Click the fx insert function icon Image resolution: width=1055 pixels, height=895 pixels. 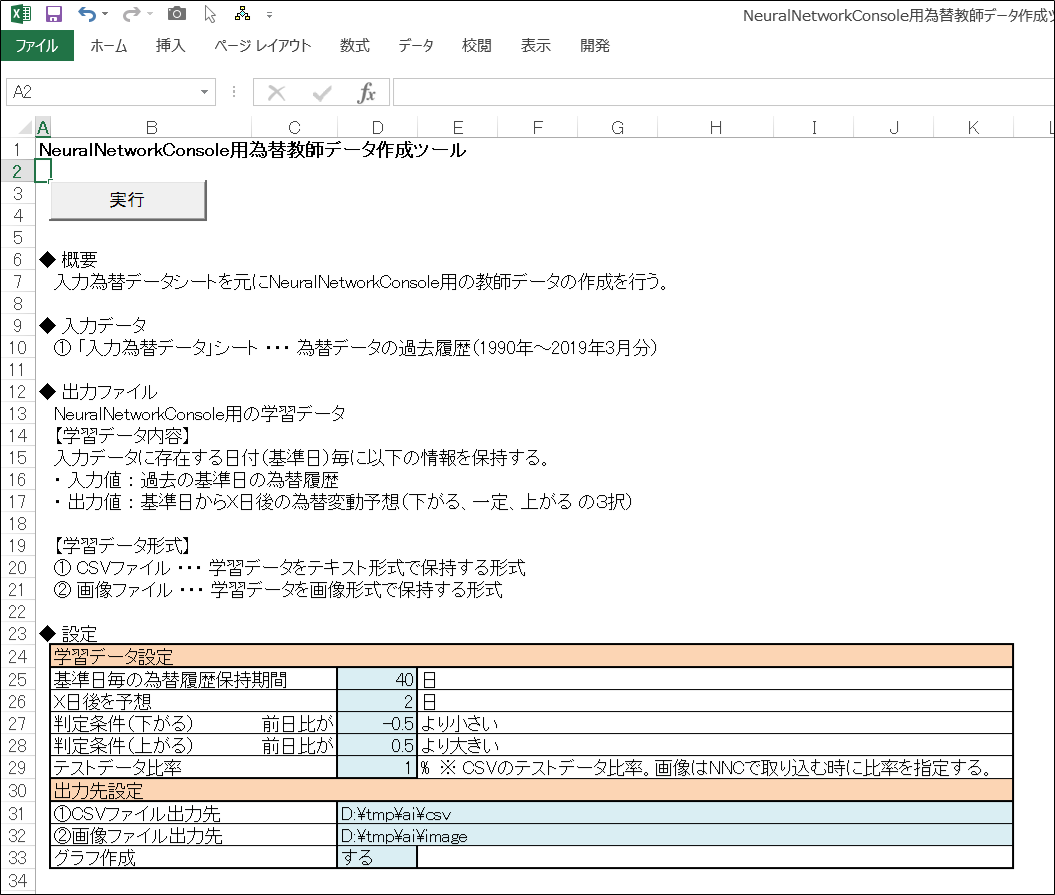pyautogui.click(x=367, y=93)
